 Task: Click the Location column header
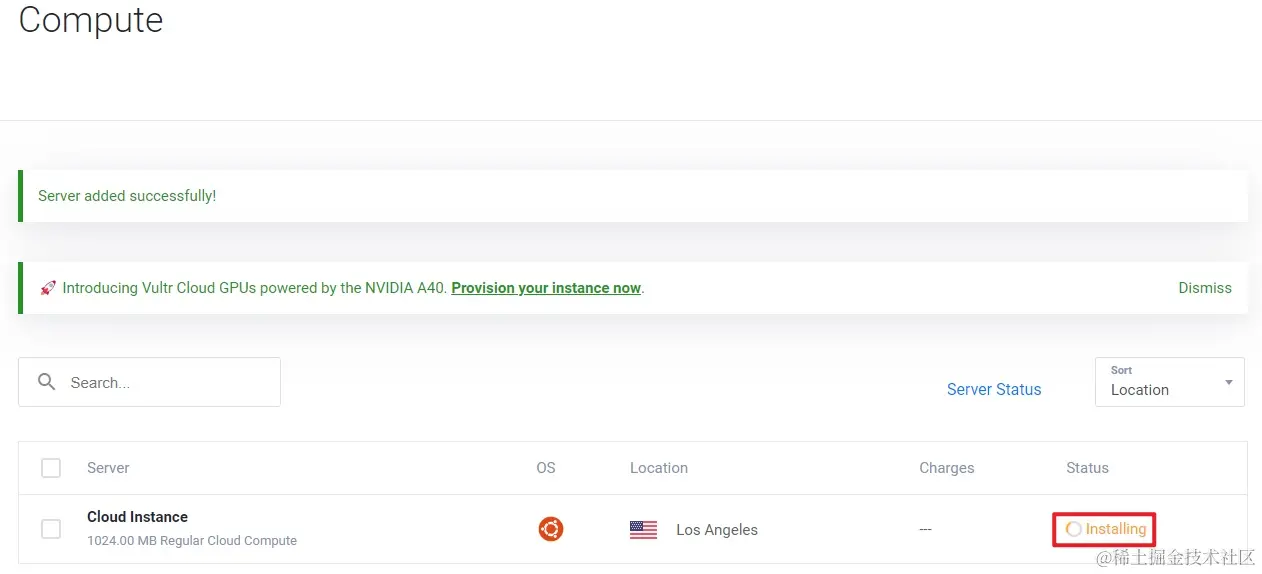pos(659,468)
